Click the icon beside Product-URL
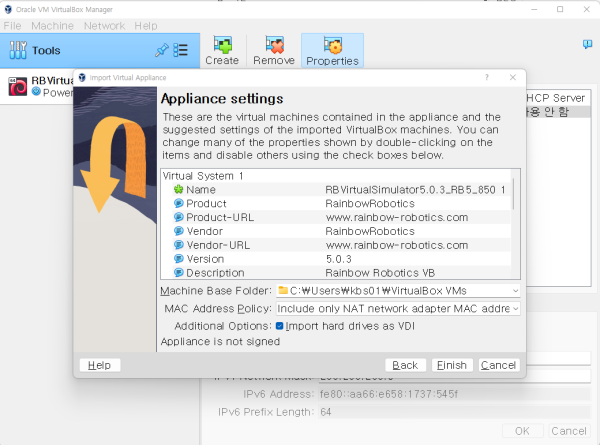Viewport: 600px width, 445px height. pyautogui.click(x=178, y=217)
